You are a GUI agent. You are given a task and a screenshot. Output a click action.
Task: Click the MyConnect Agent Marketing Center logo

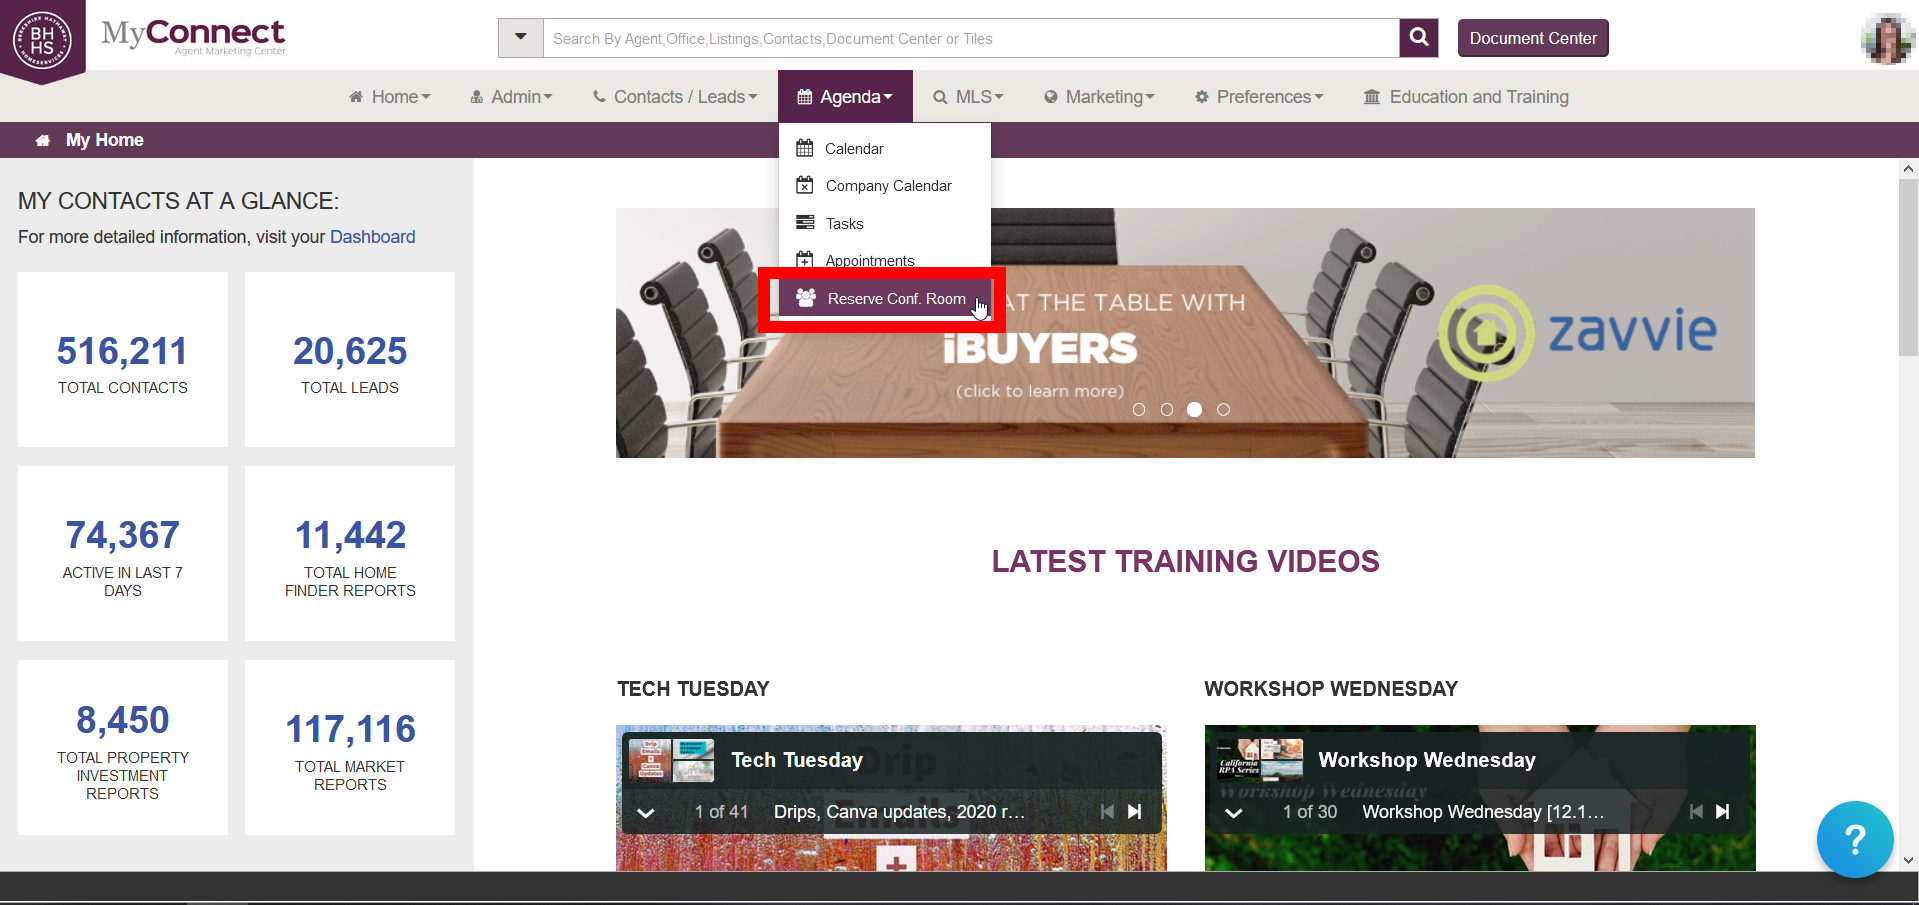pos(193,37)
